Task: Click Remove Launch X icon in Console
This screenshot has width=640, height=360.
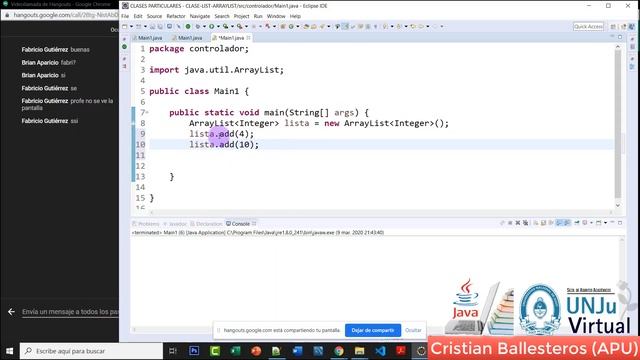Action: [518, 223]
